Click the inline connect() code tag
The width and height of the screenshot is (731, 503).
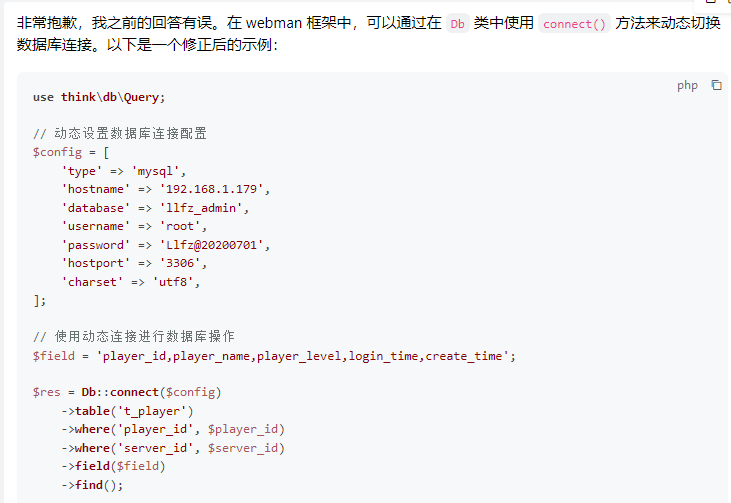(x=574, y=24)
